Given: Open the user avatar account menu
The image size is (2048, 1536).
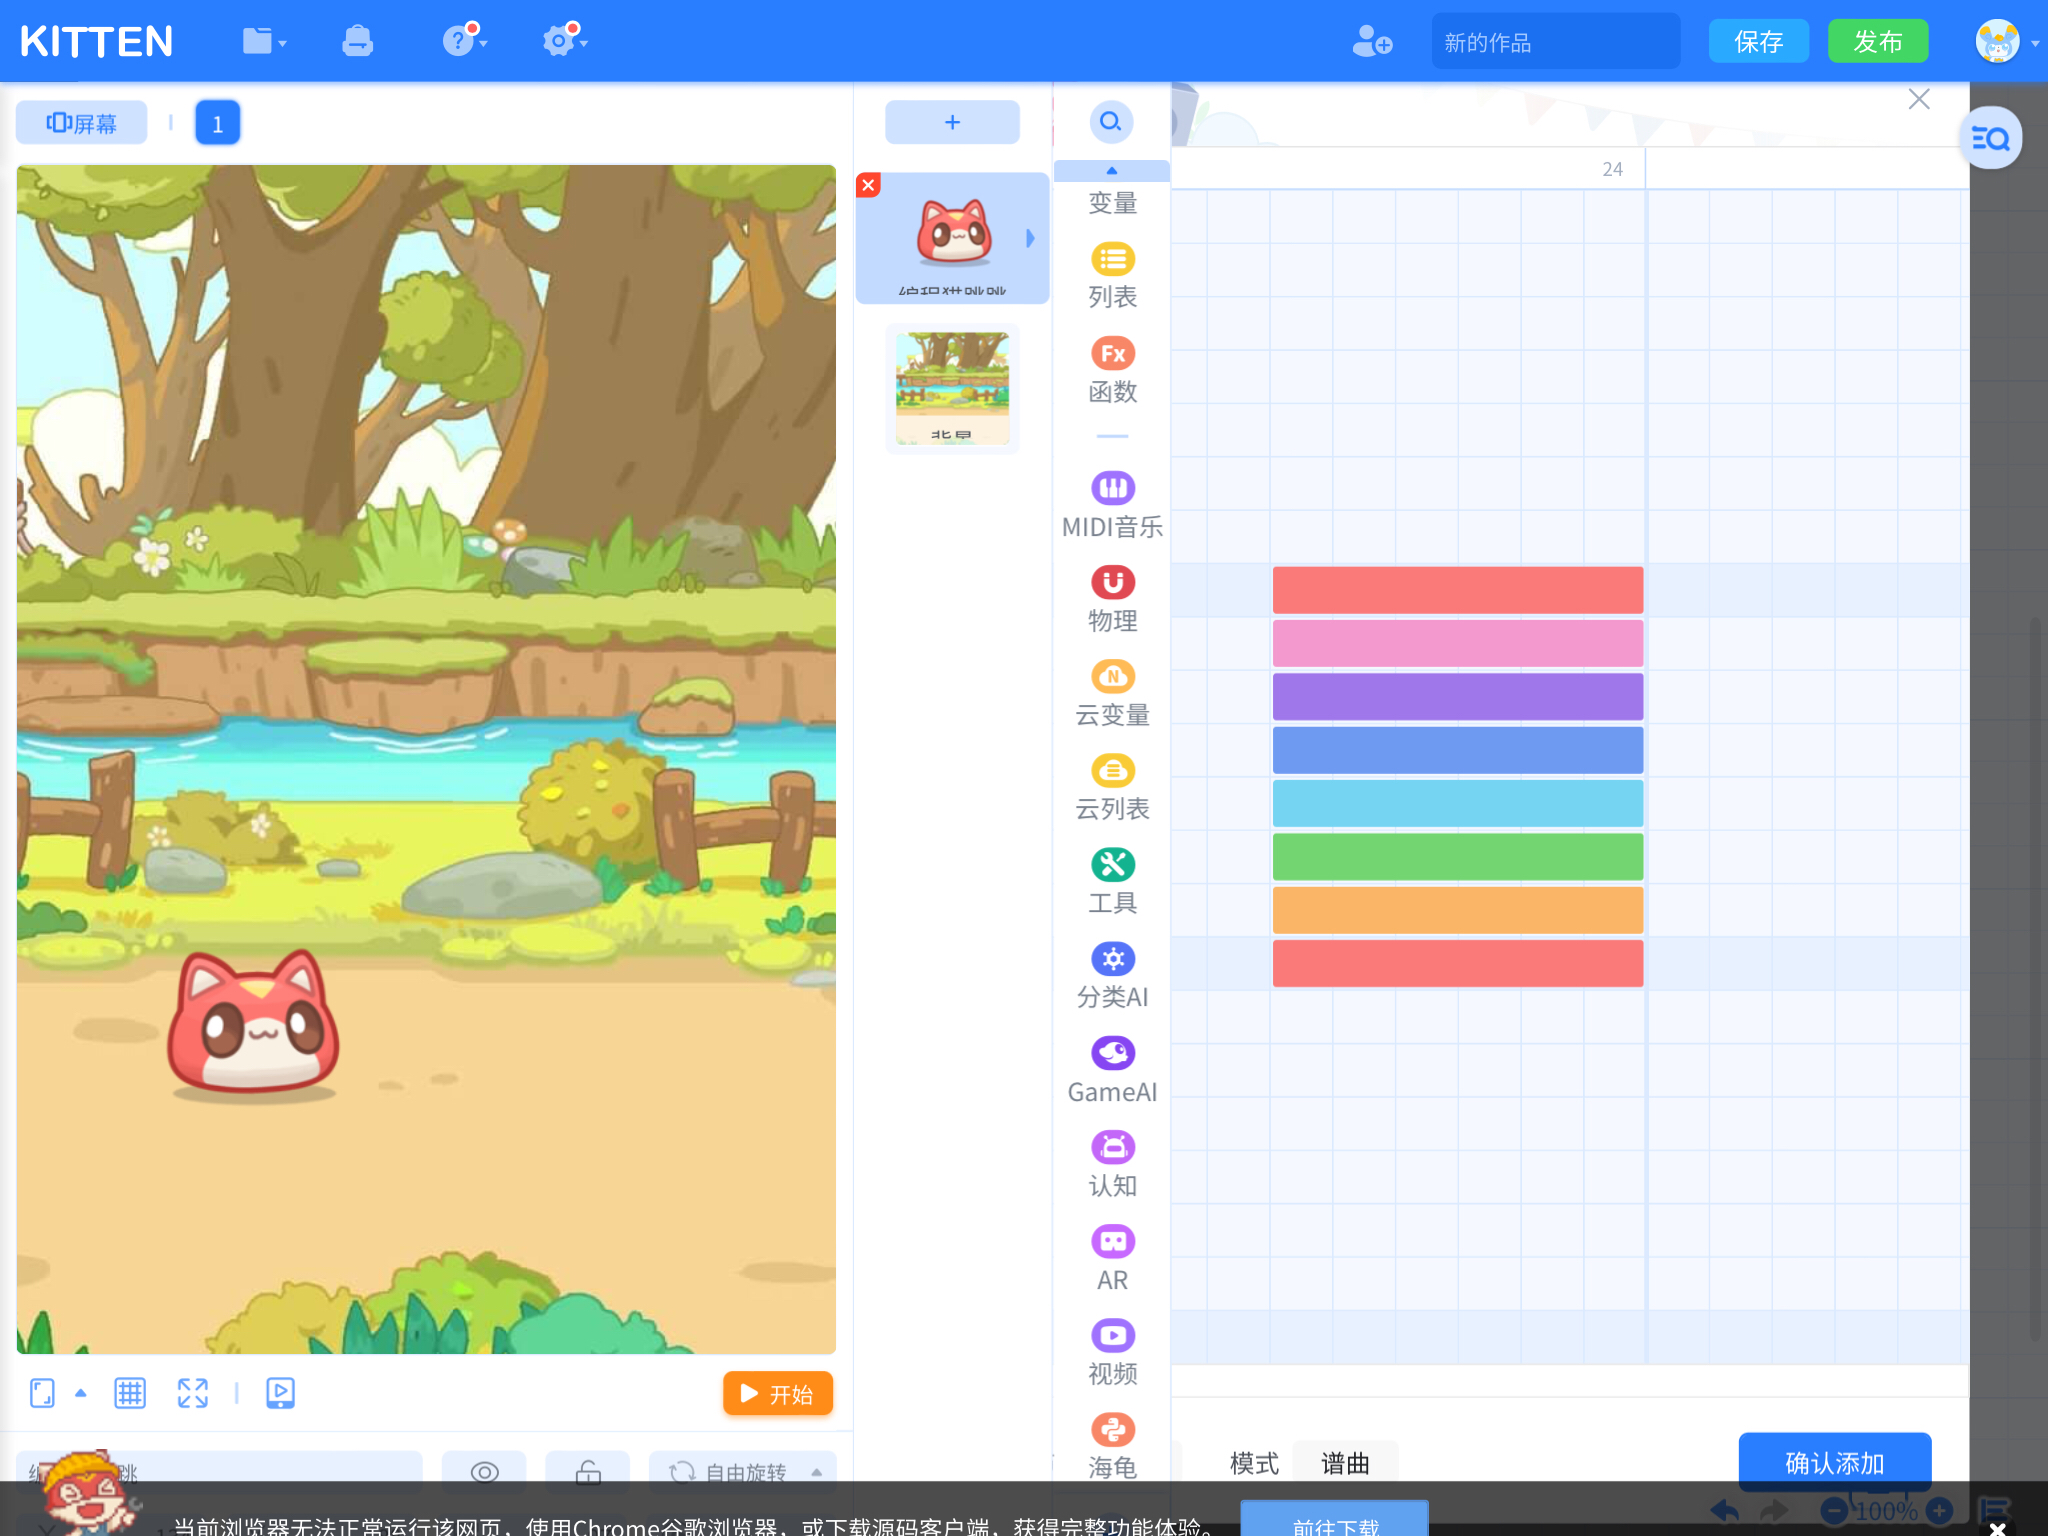Looking at the screenshot, I should click(1998, 42).
